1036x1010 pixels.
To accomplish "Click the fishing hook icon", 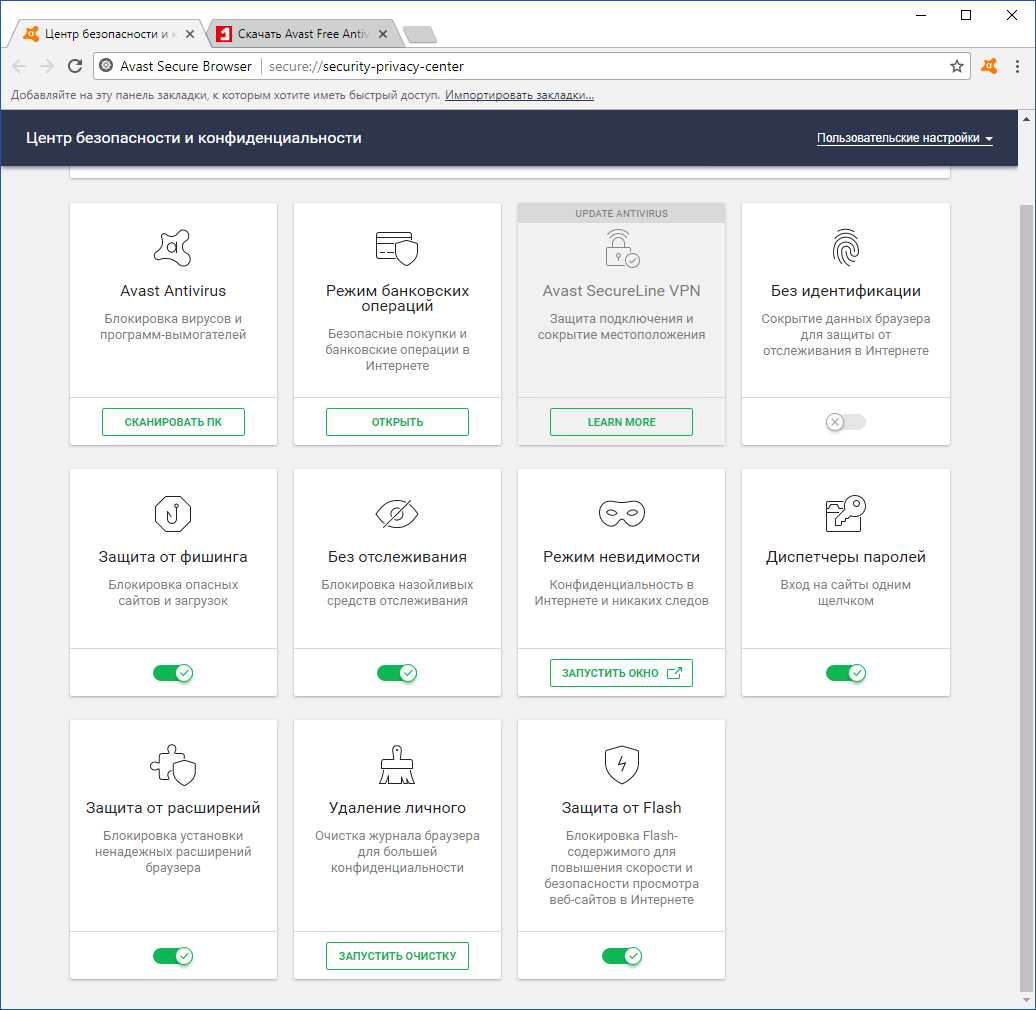I will click(172, 513).
